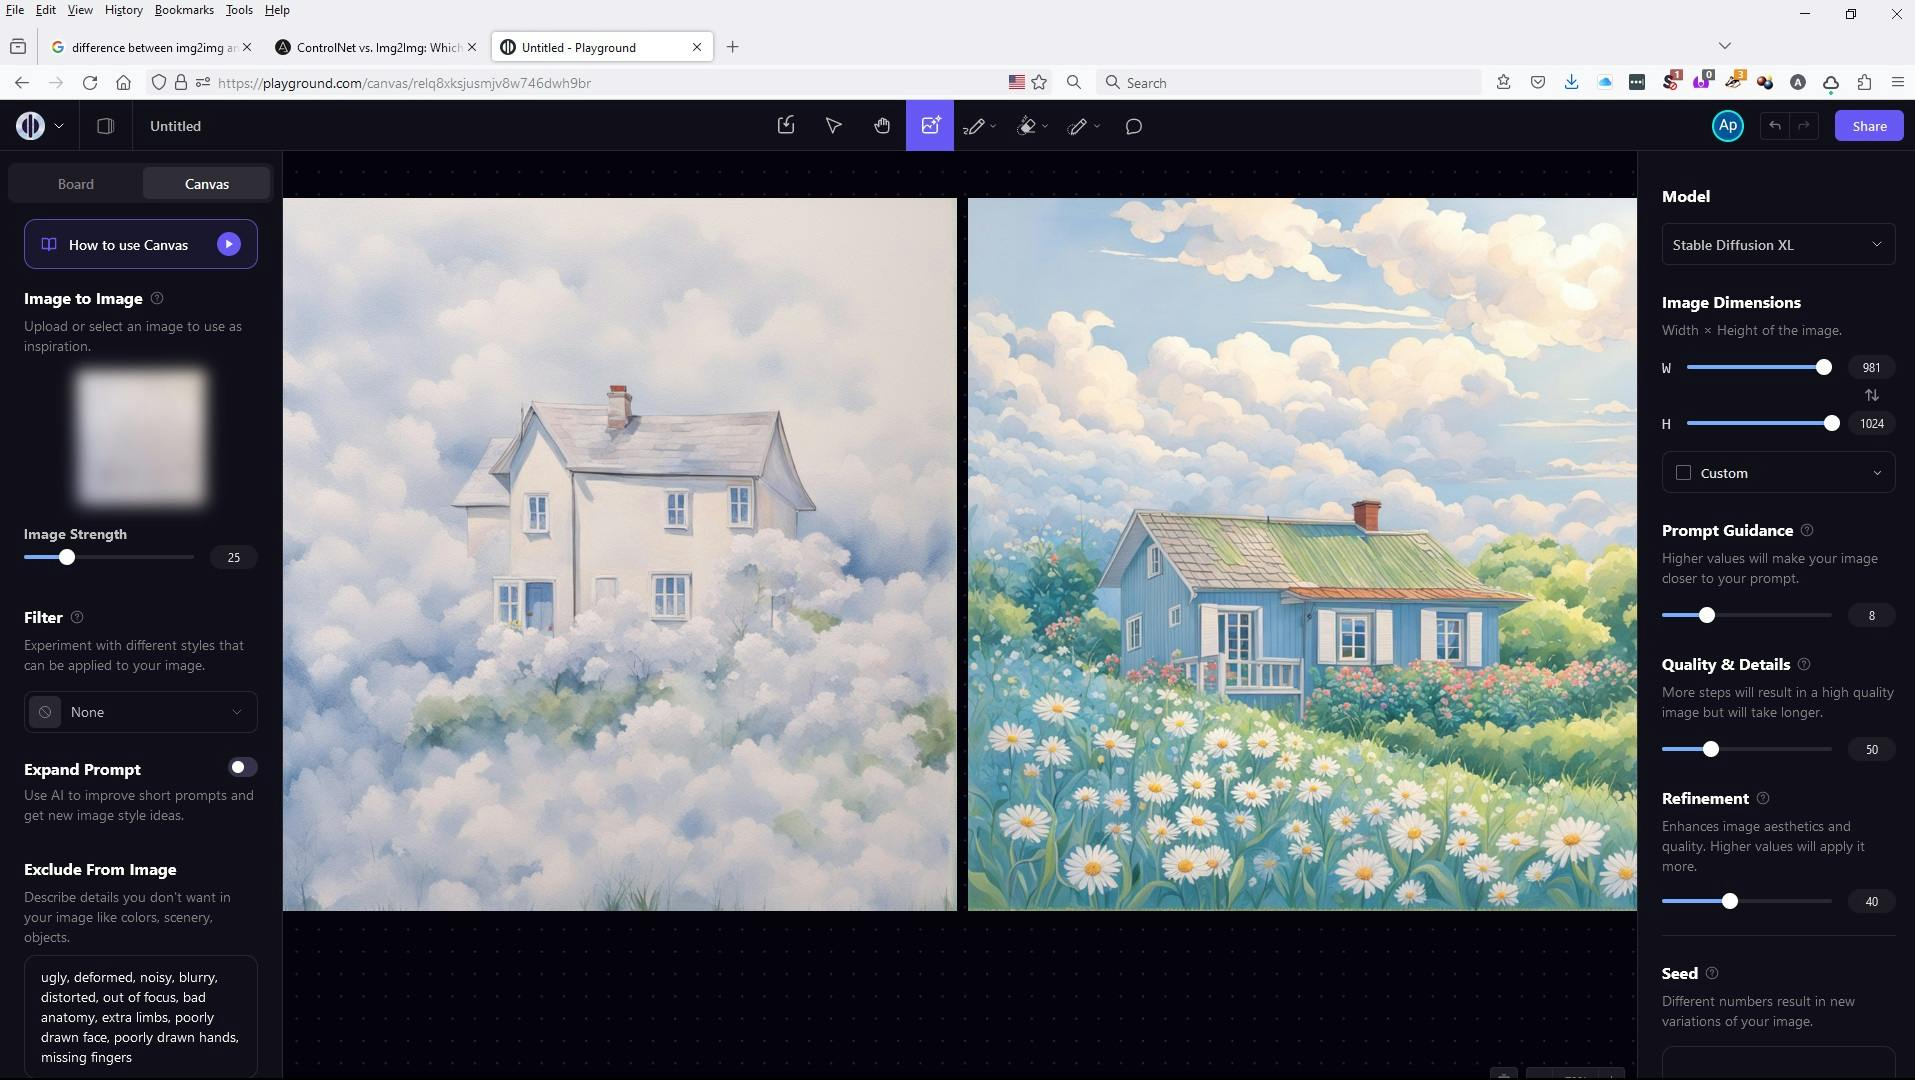Open the History menu
Screen dimensions: 1915x1080
click(123, 10)
